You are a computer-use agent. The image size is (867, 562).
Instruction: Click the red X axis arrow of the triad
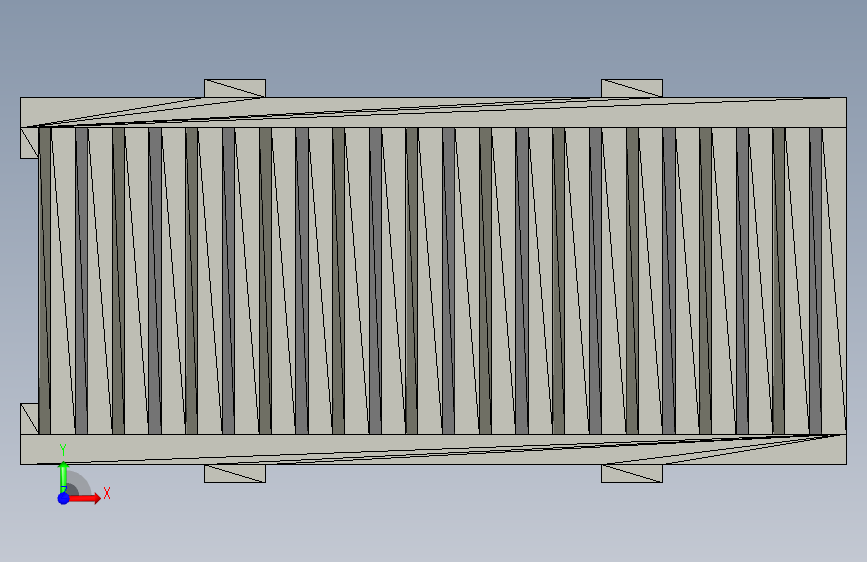click(x=85, y=498)
